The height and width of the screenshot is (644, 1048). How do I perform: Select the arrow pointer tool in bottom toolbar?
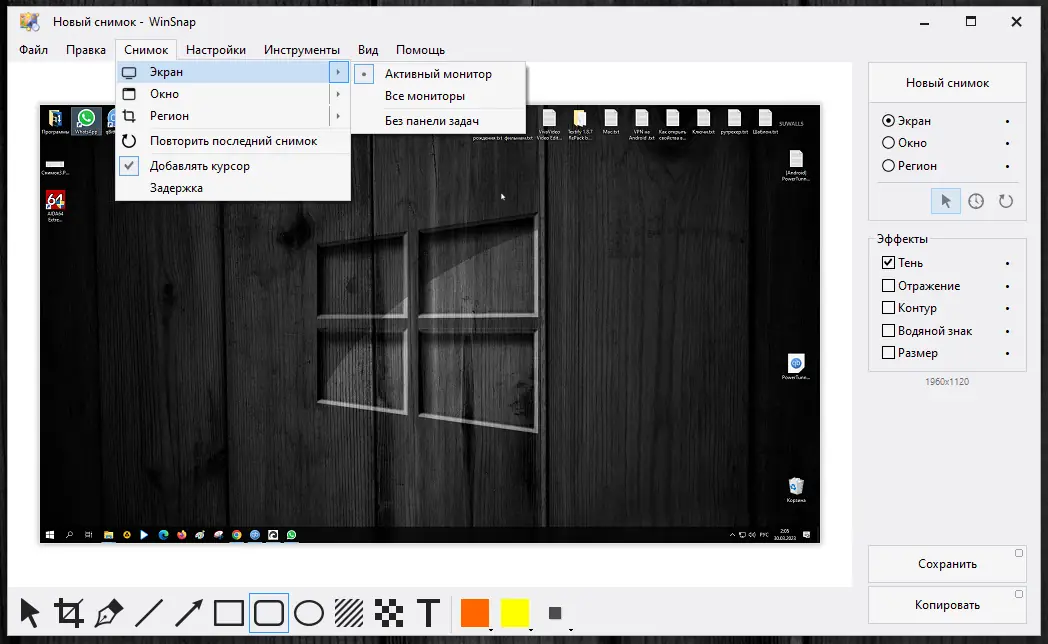pos(30,612)
